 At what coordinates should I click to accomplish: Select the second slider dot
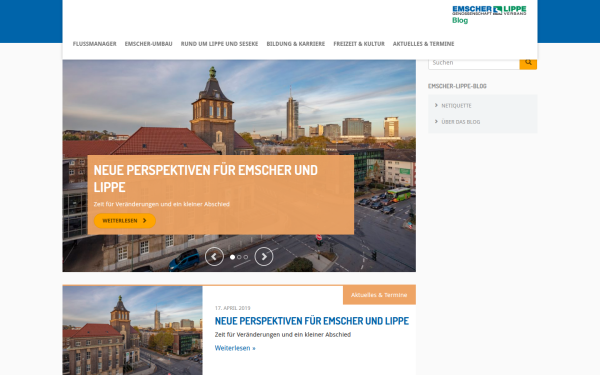tap(239, 257)
